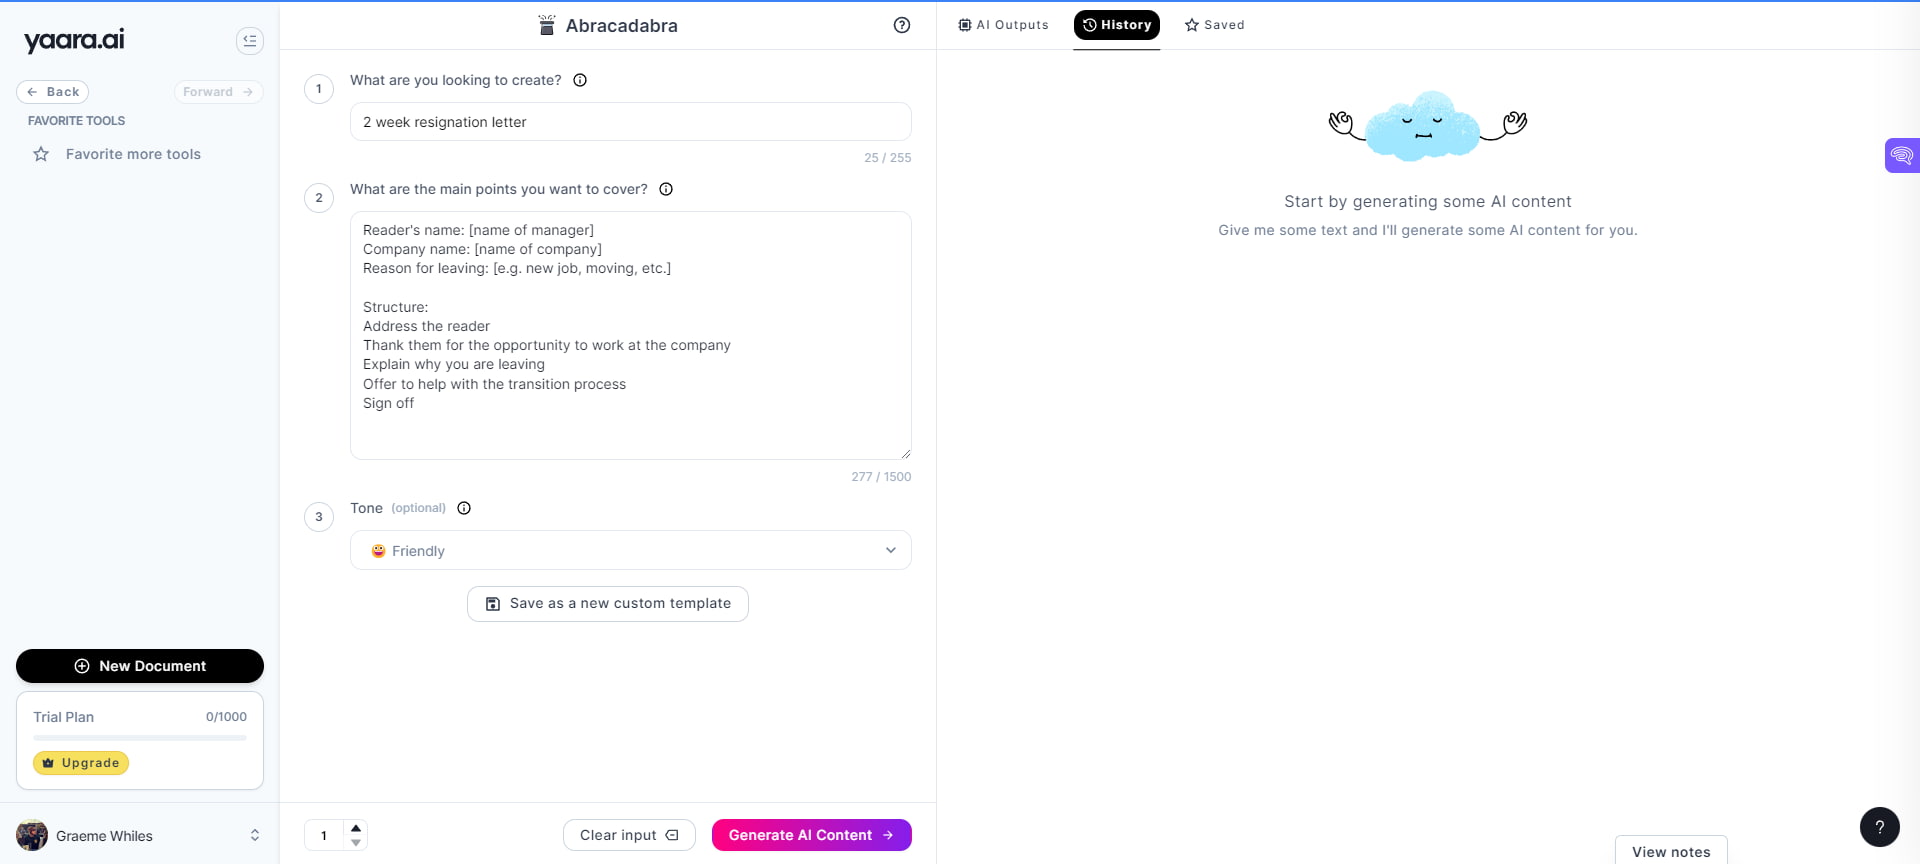Click the magic hat icon beside Abracadabra

click(x=546, y=25)
